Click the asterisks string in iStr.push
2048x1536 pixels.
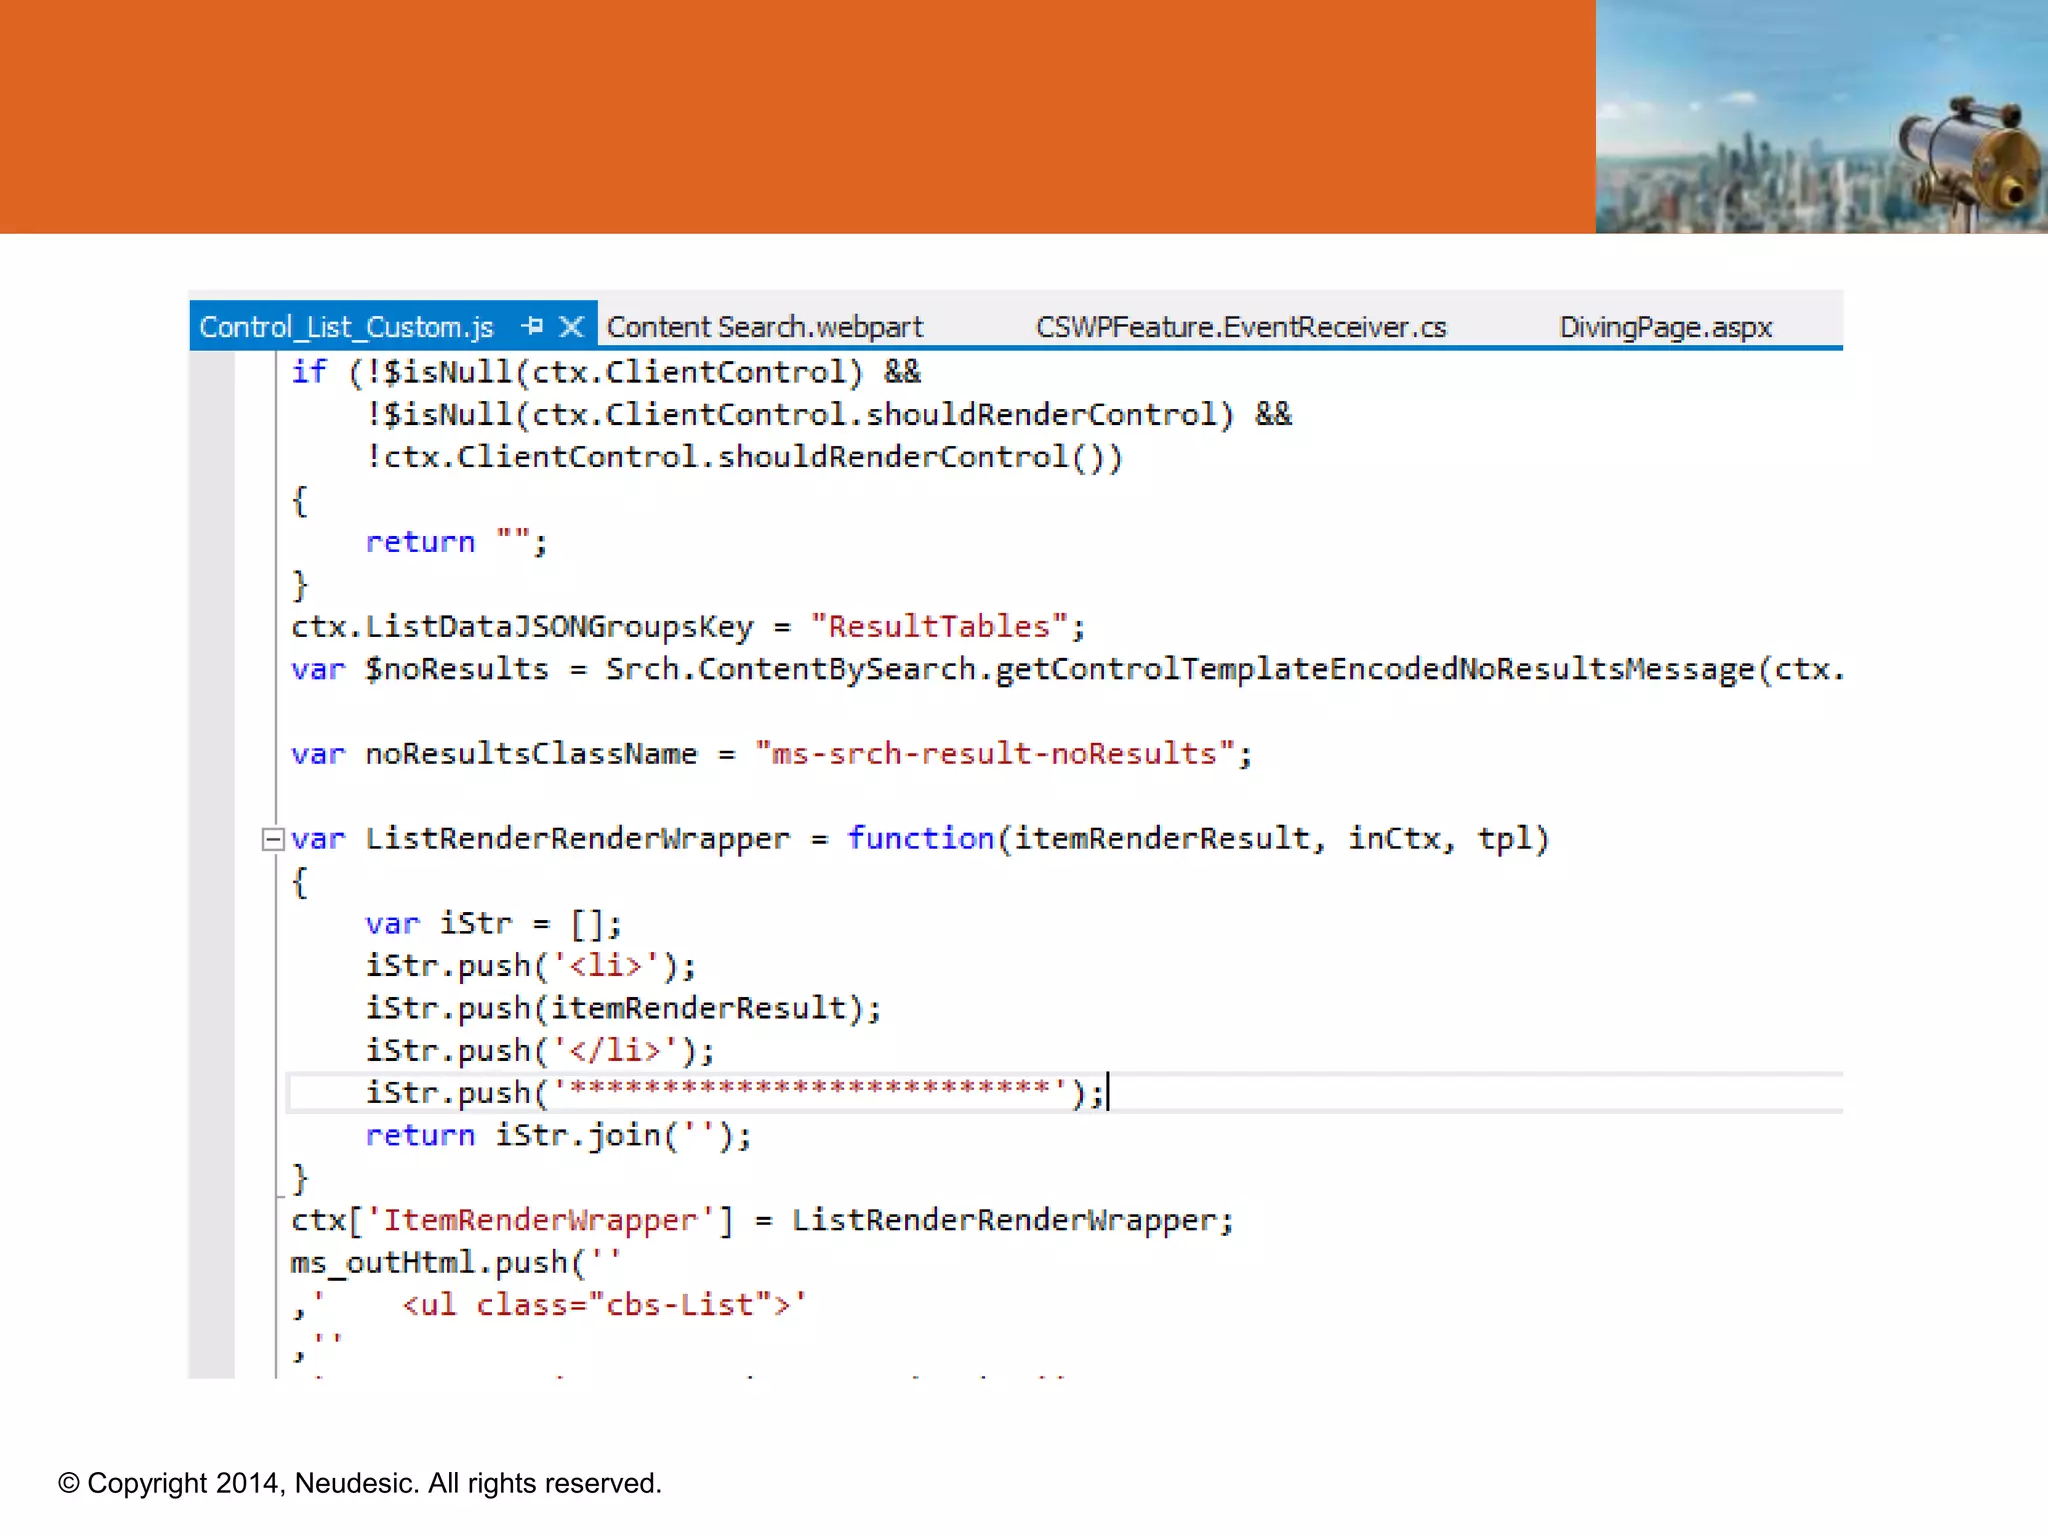coord(810,1091)
